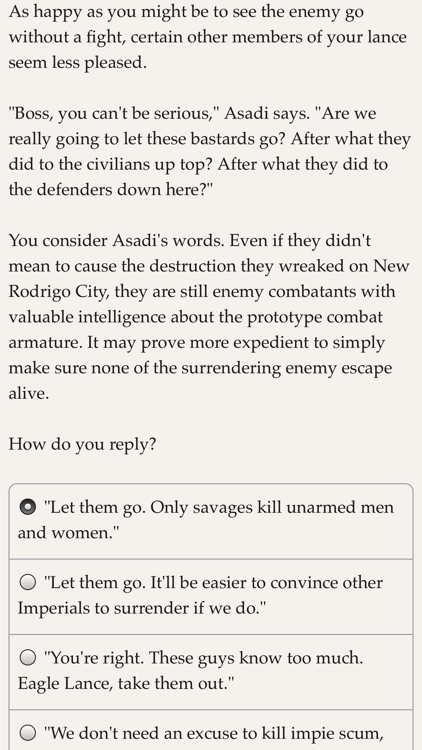
Task: Click the "armature. It may prove more expedient" line
Action: coord(197,342)
